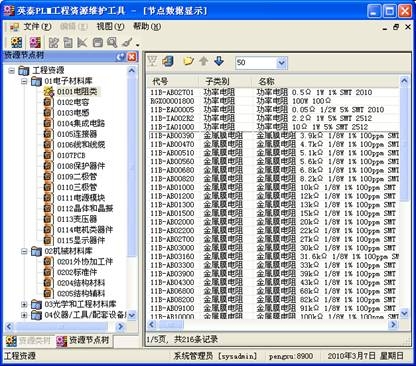Select the 0103电感 tree node
Screen dimensions: 416x366
coord(73,113)
